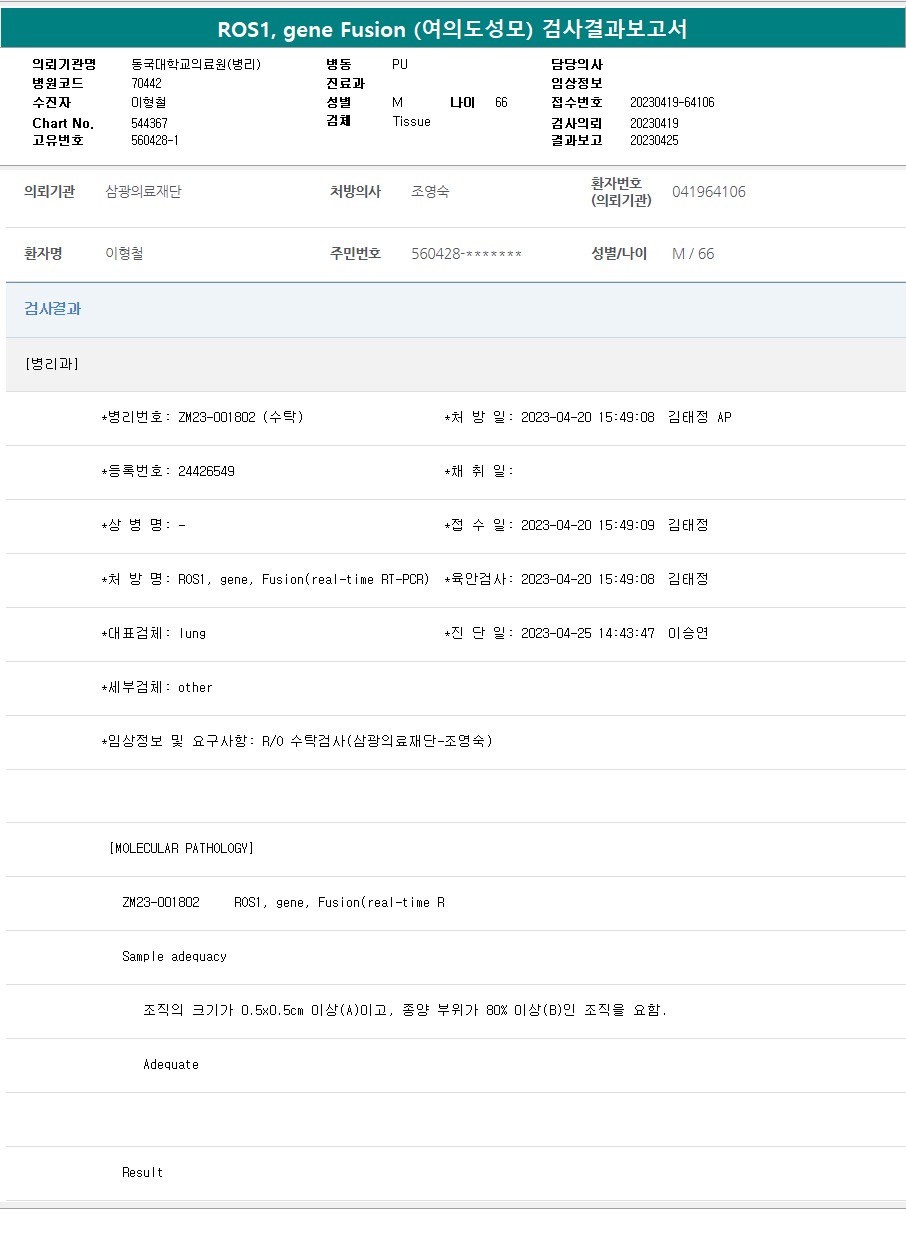Click 대표검체 value lung
The image size is (906, 1240).
192,633
